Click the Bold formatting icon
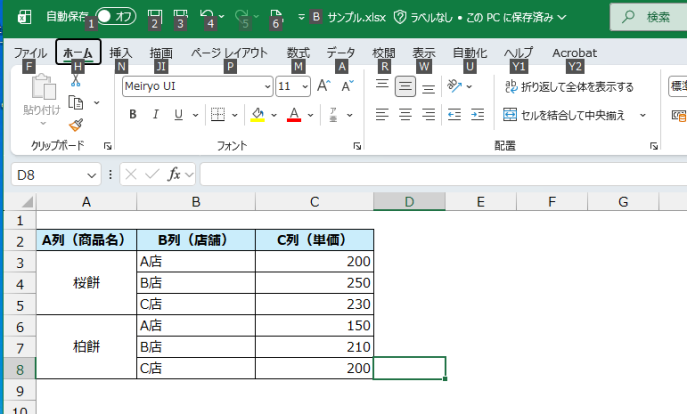Screen dimensions: 687x415 pos(133,115)
